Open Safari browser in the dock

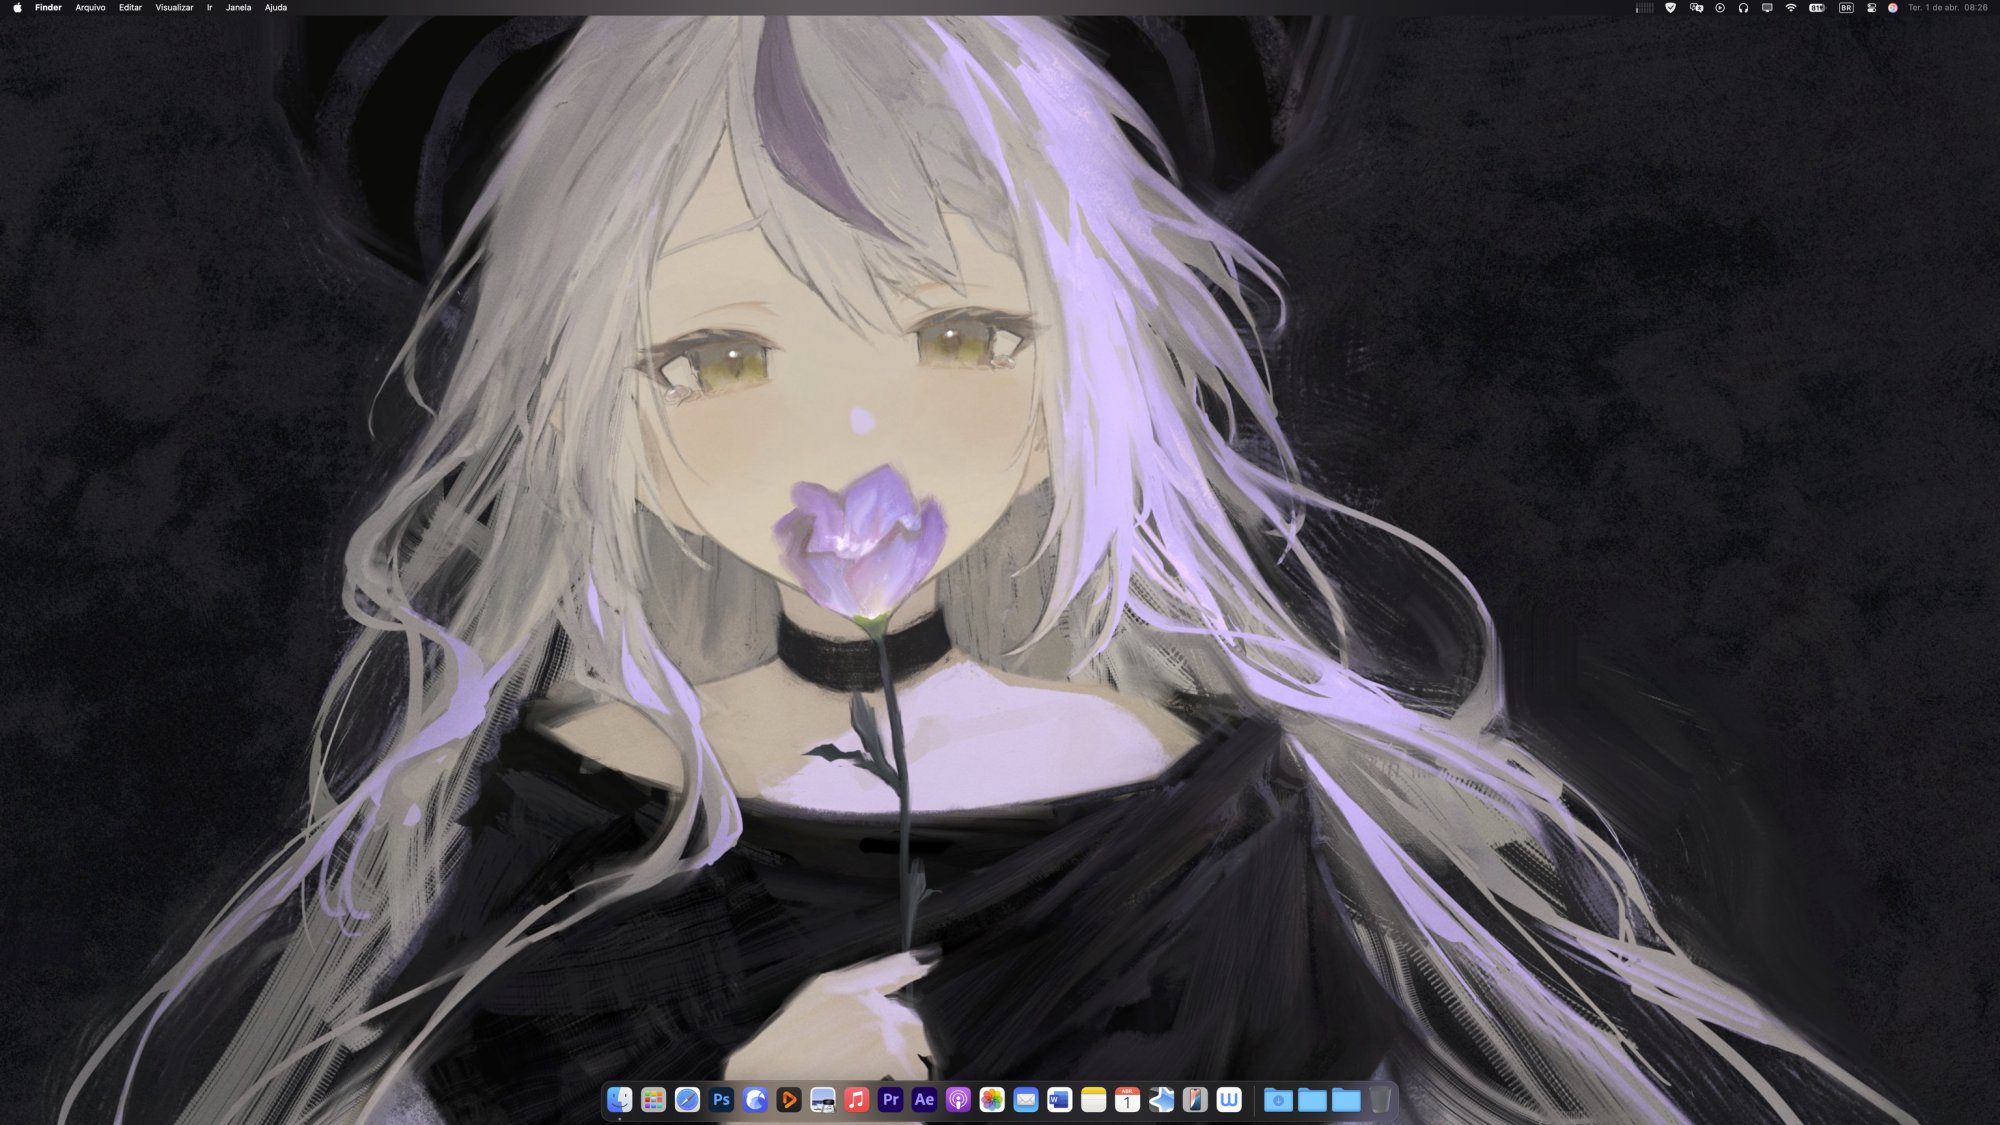click(x=687, y=1100)
